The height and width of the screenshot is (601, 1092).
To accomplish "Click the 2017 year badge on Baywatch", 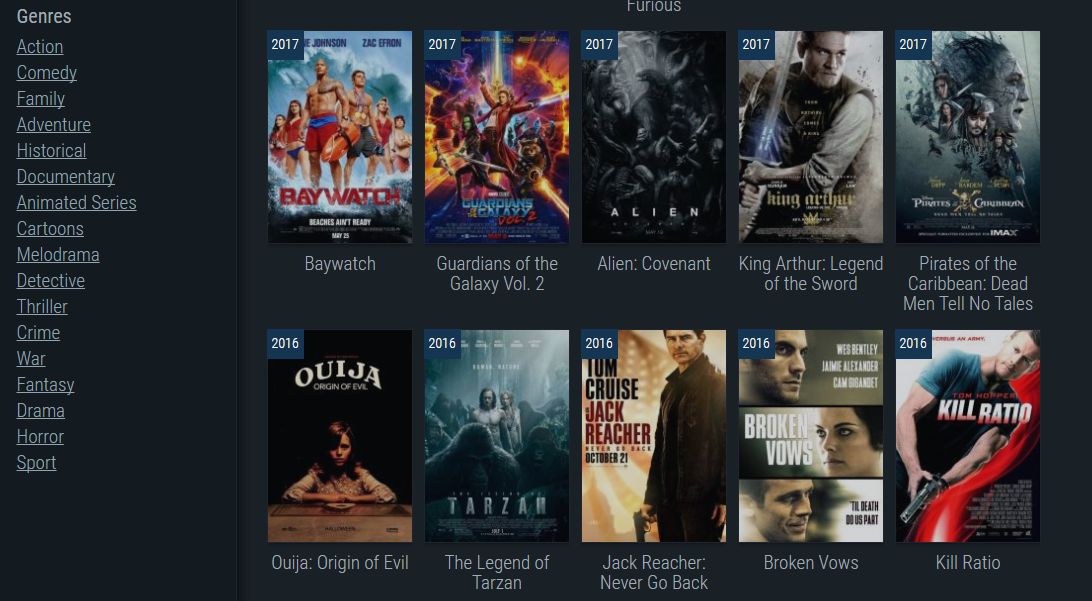I will [285, 45].
